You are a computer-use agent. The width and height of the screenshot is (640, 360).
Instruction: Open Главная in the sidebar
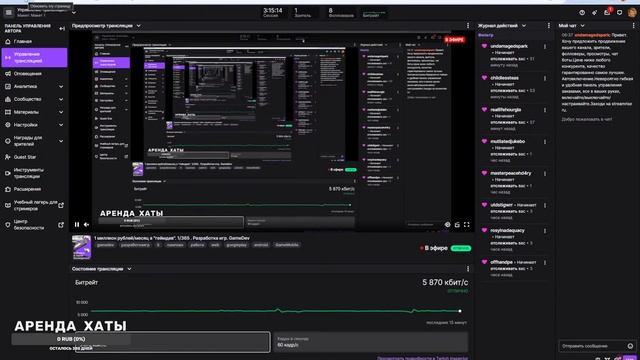34,41
